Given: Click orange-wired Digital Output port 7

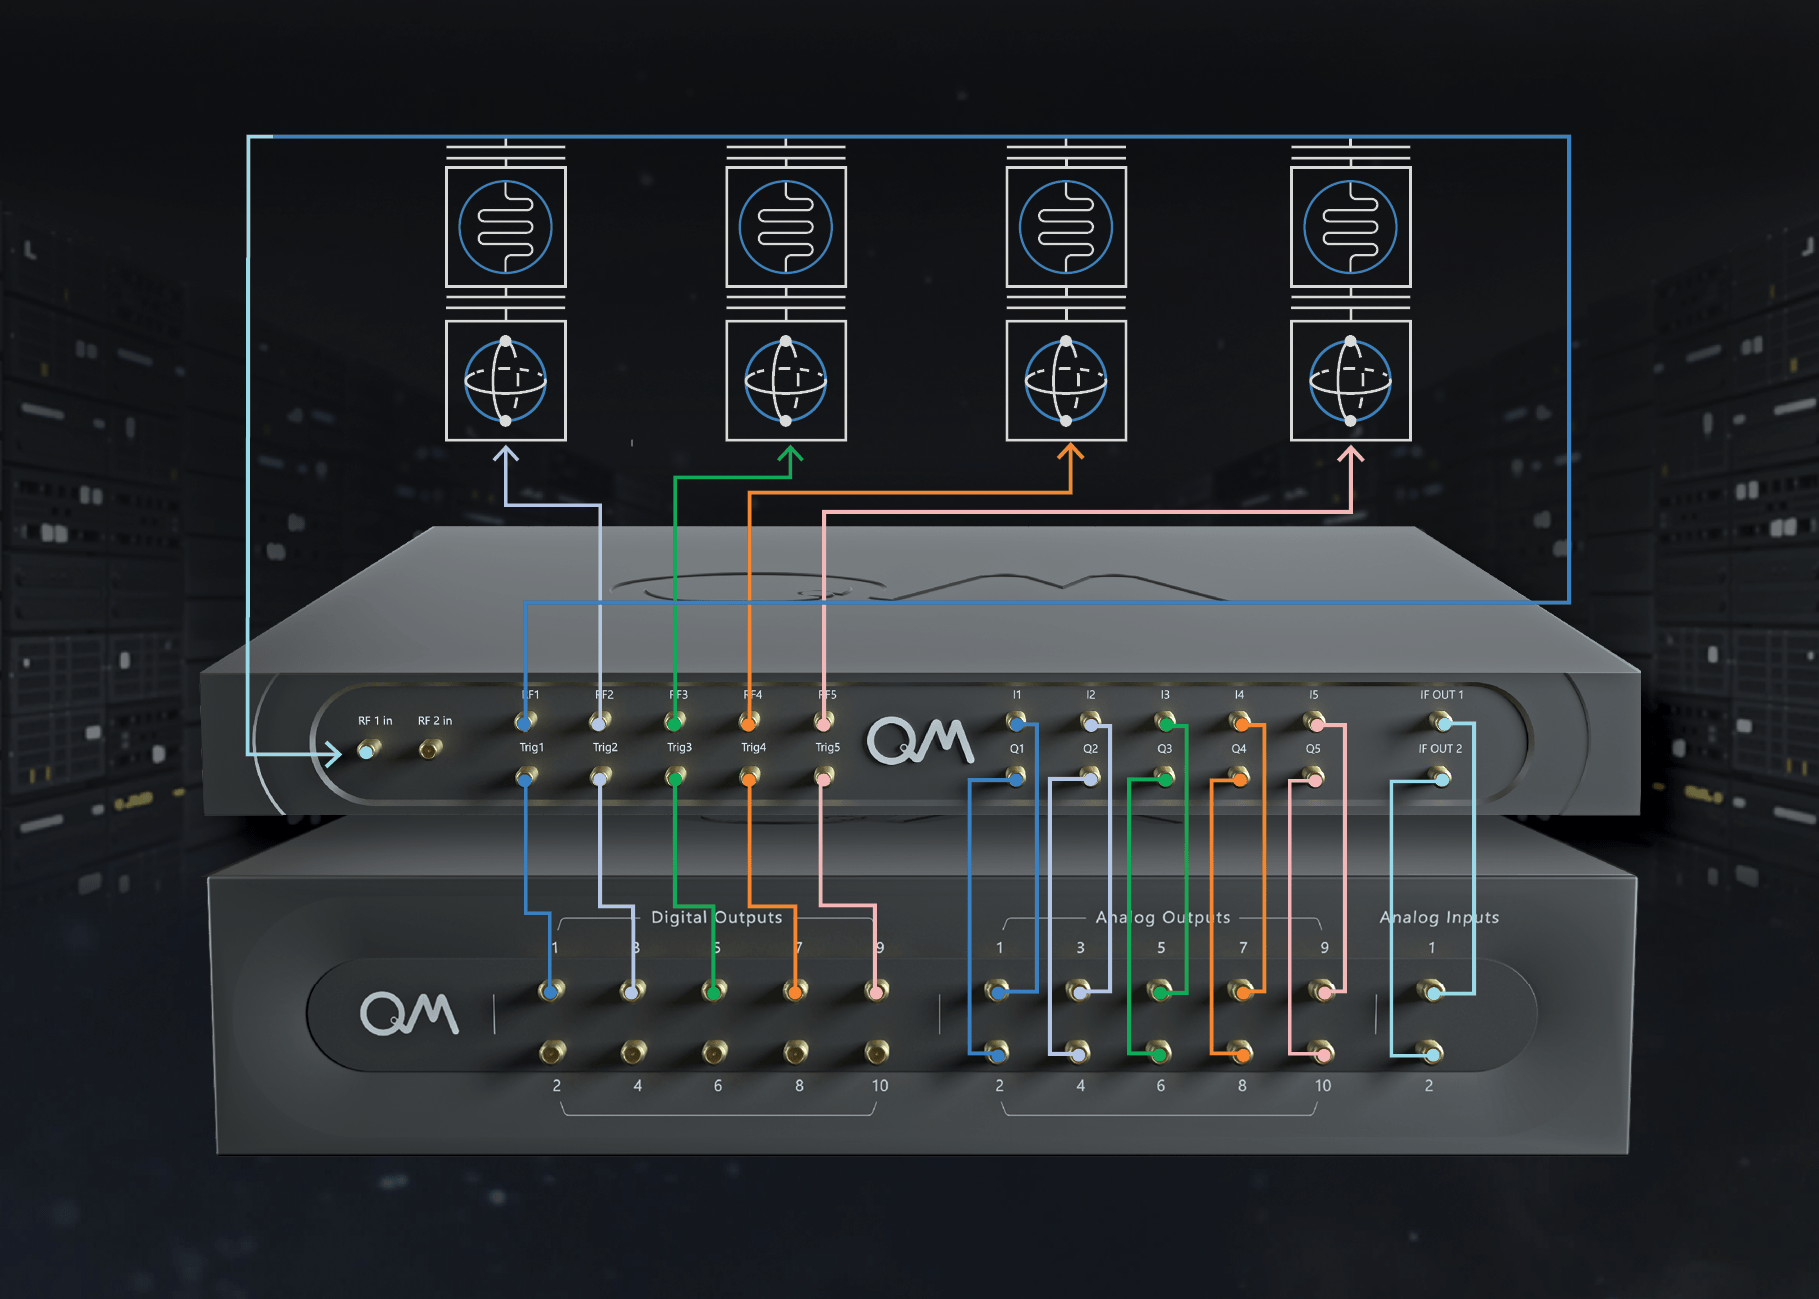Looking at the screenshot, I should point(796,991).
